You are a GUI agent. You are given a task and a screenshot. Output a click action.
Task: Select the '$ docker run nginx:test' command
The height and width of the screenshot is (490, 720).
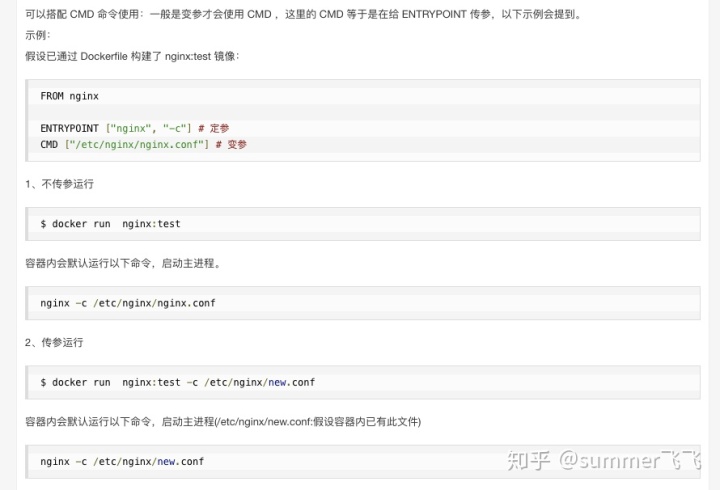click(x=110, y=224)
